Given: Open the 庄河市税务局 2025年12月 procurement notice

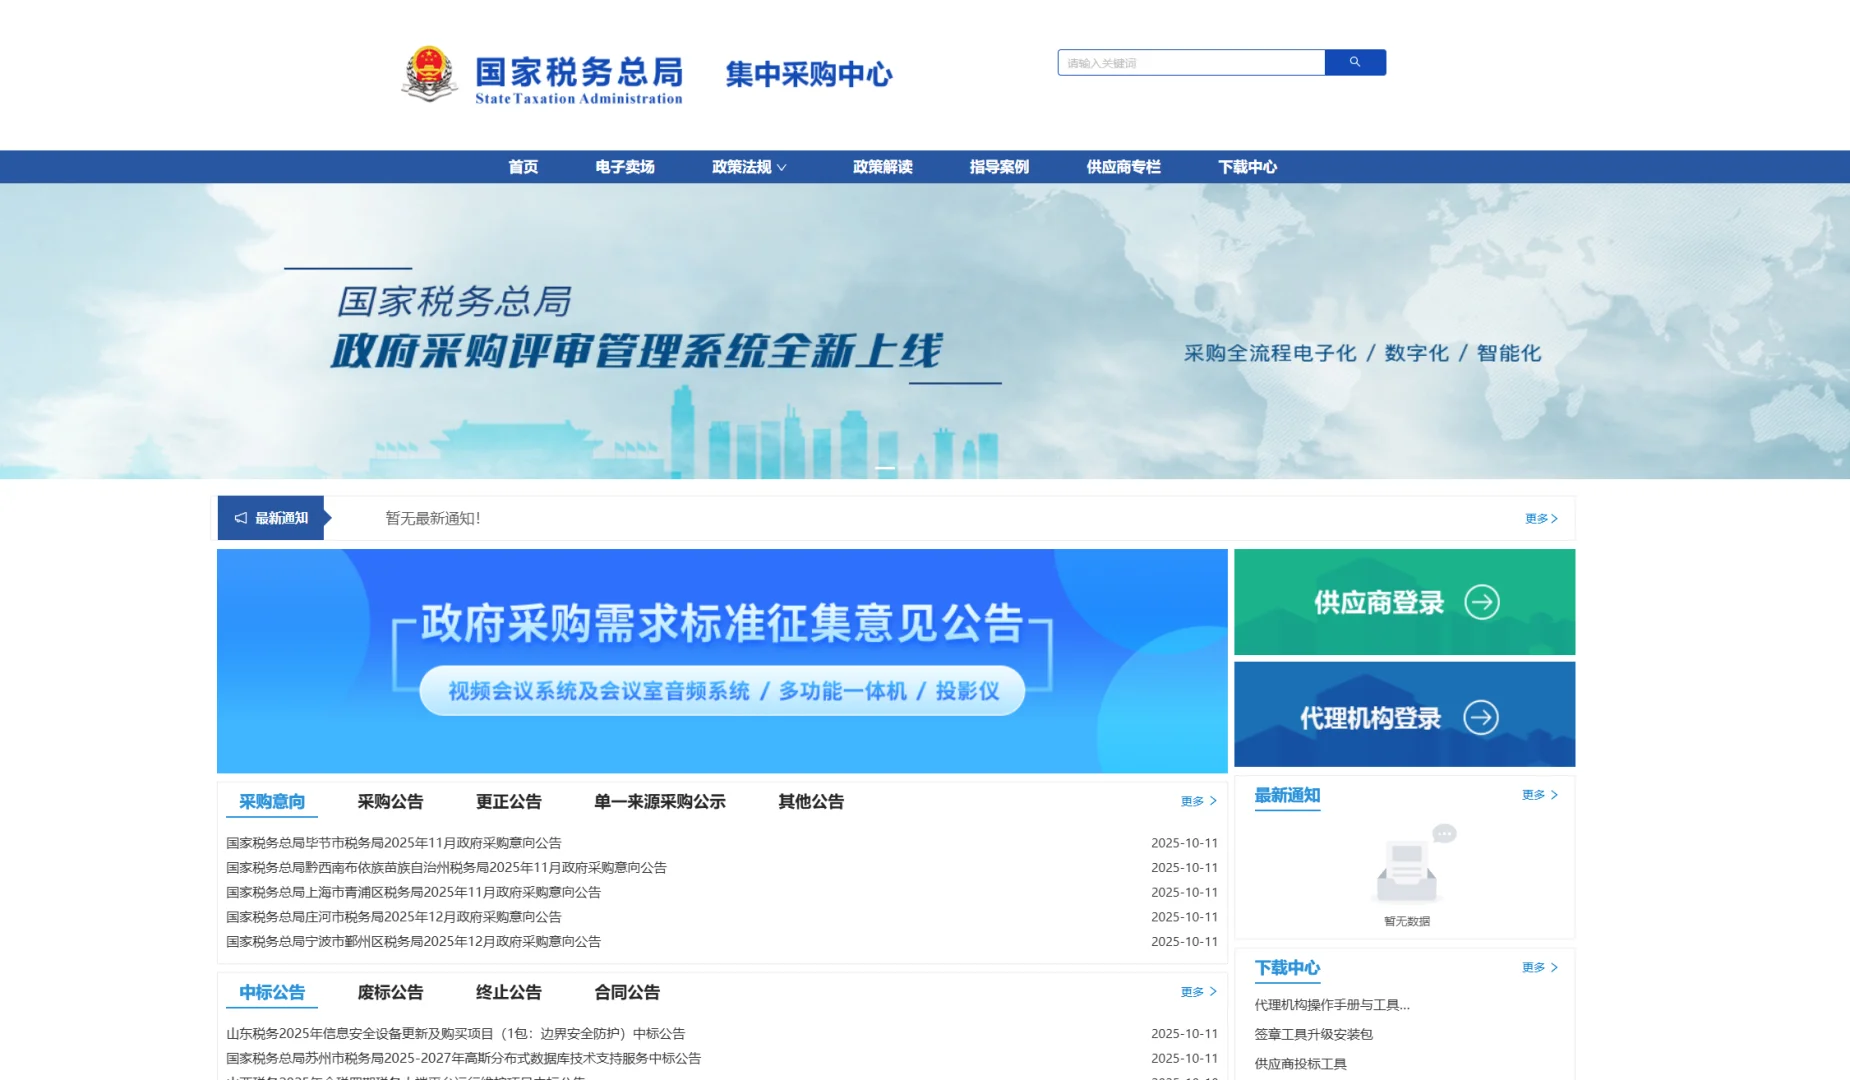Looking at the screenshot, I should [x=394, y=917].
